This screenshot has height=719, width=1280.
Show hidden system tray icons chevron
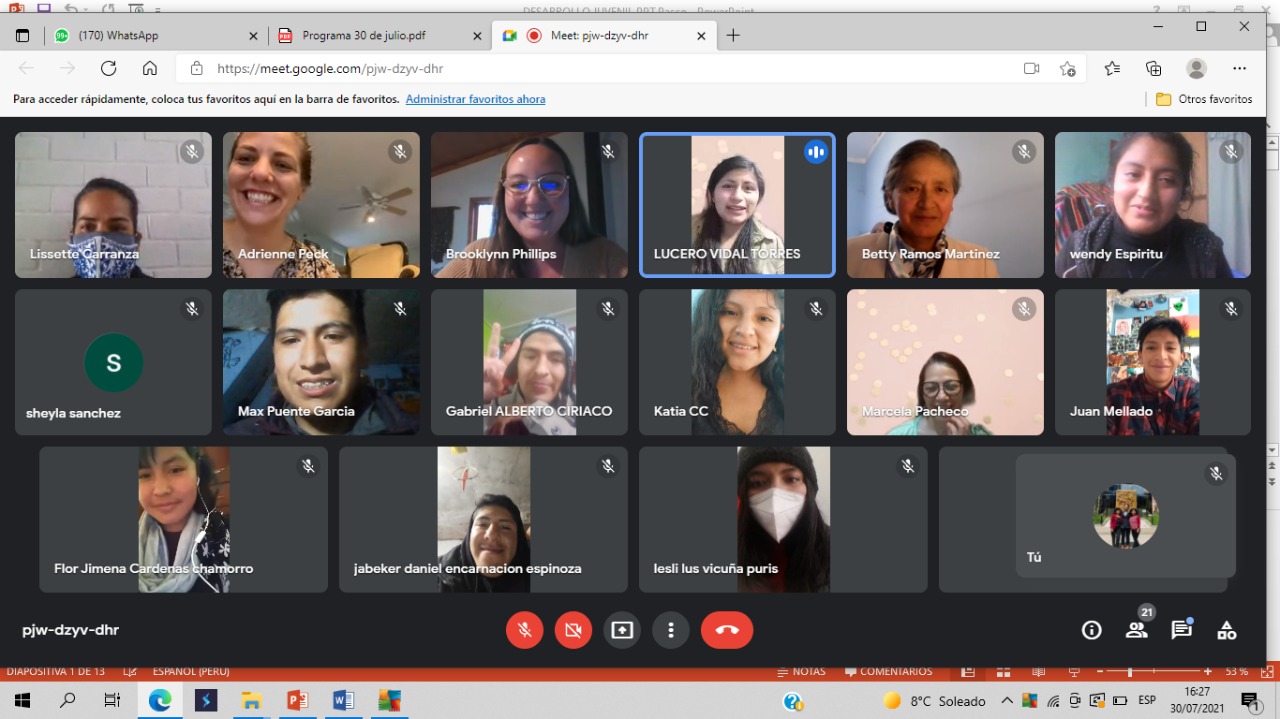(1007, 701)
